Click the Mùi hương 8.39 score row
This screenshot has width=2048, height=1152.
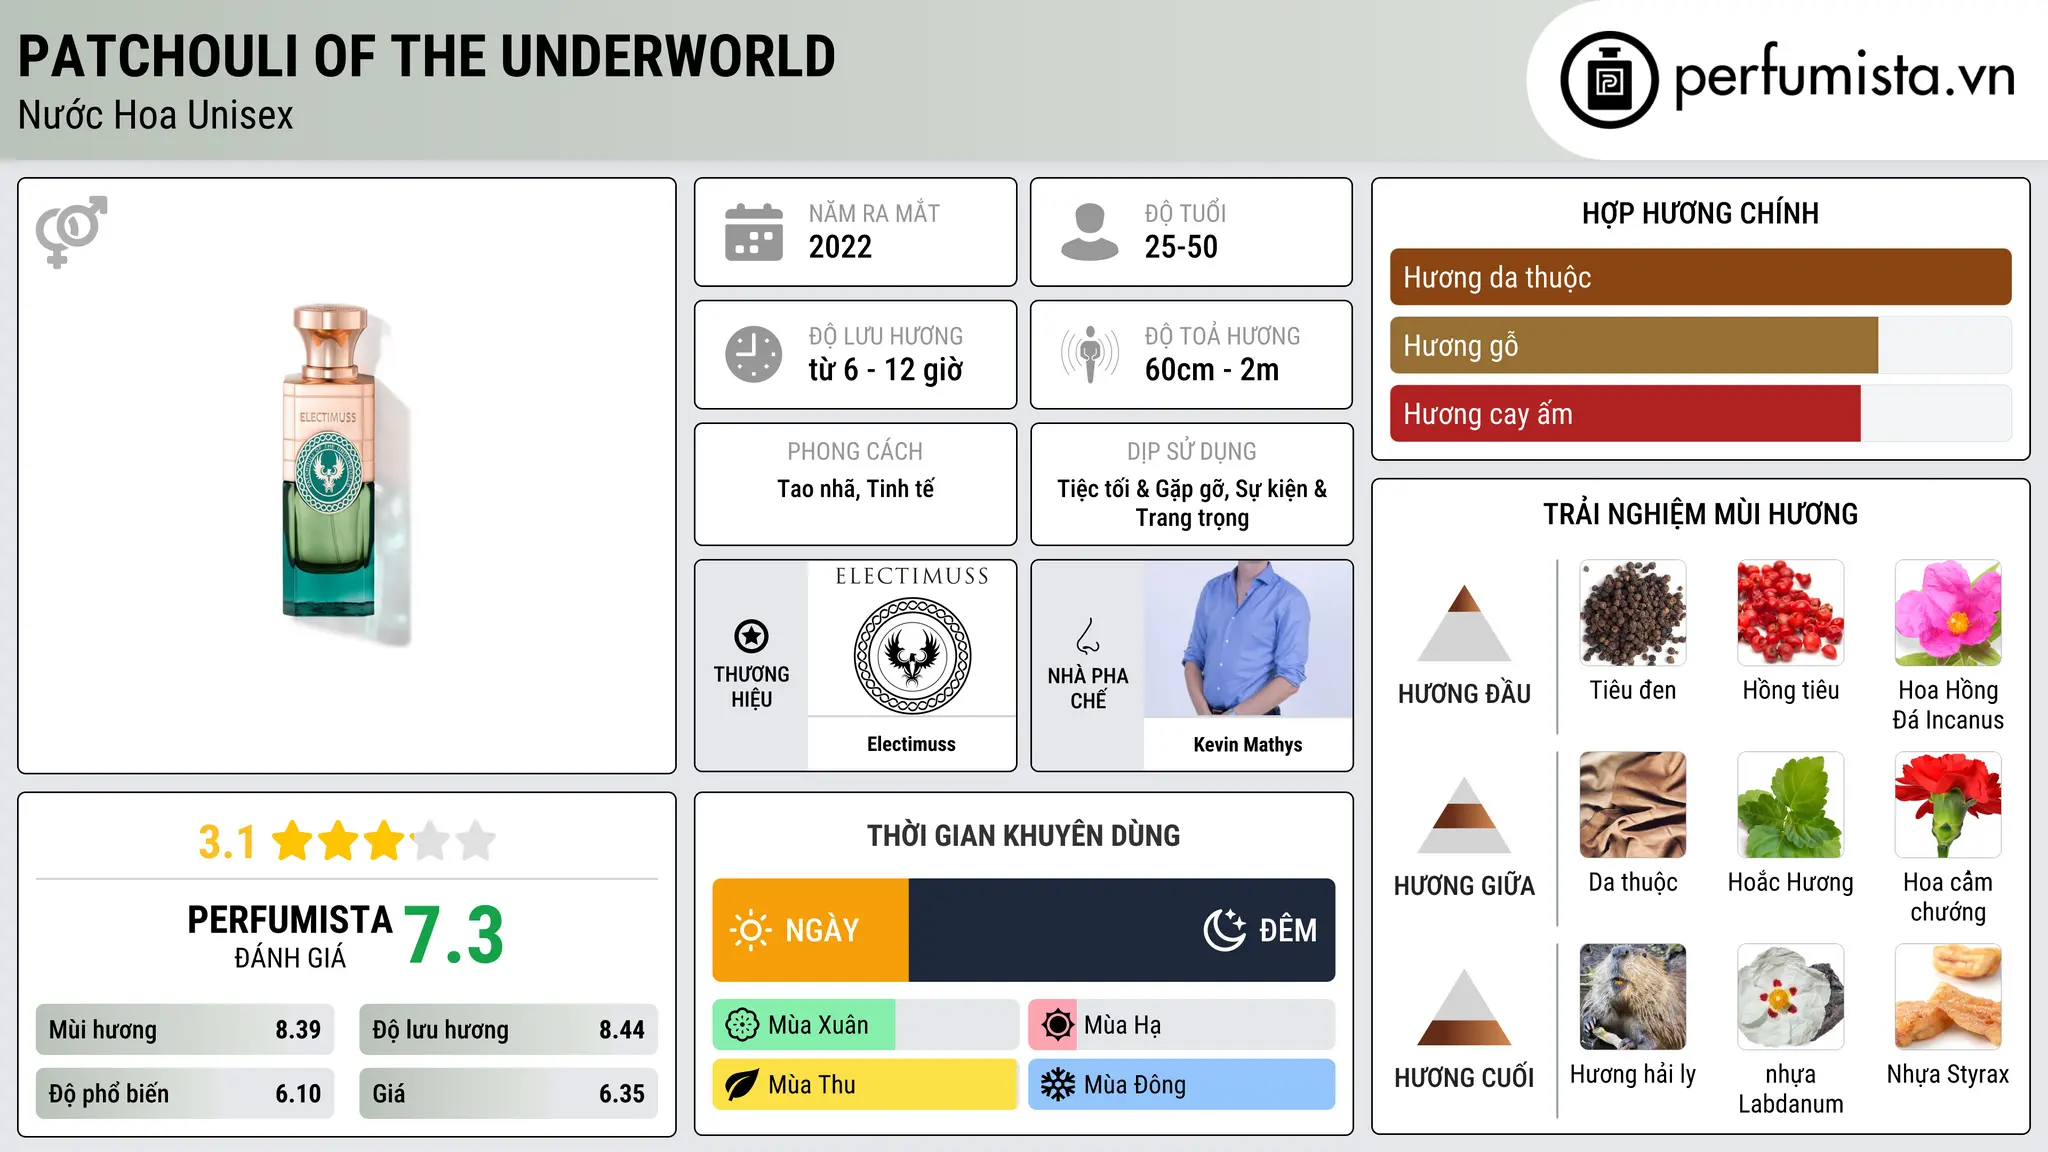coord(185,1029)
